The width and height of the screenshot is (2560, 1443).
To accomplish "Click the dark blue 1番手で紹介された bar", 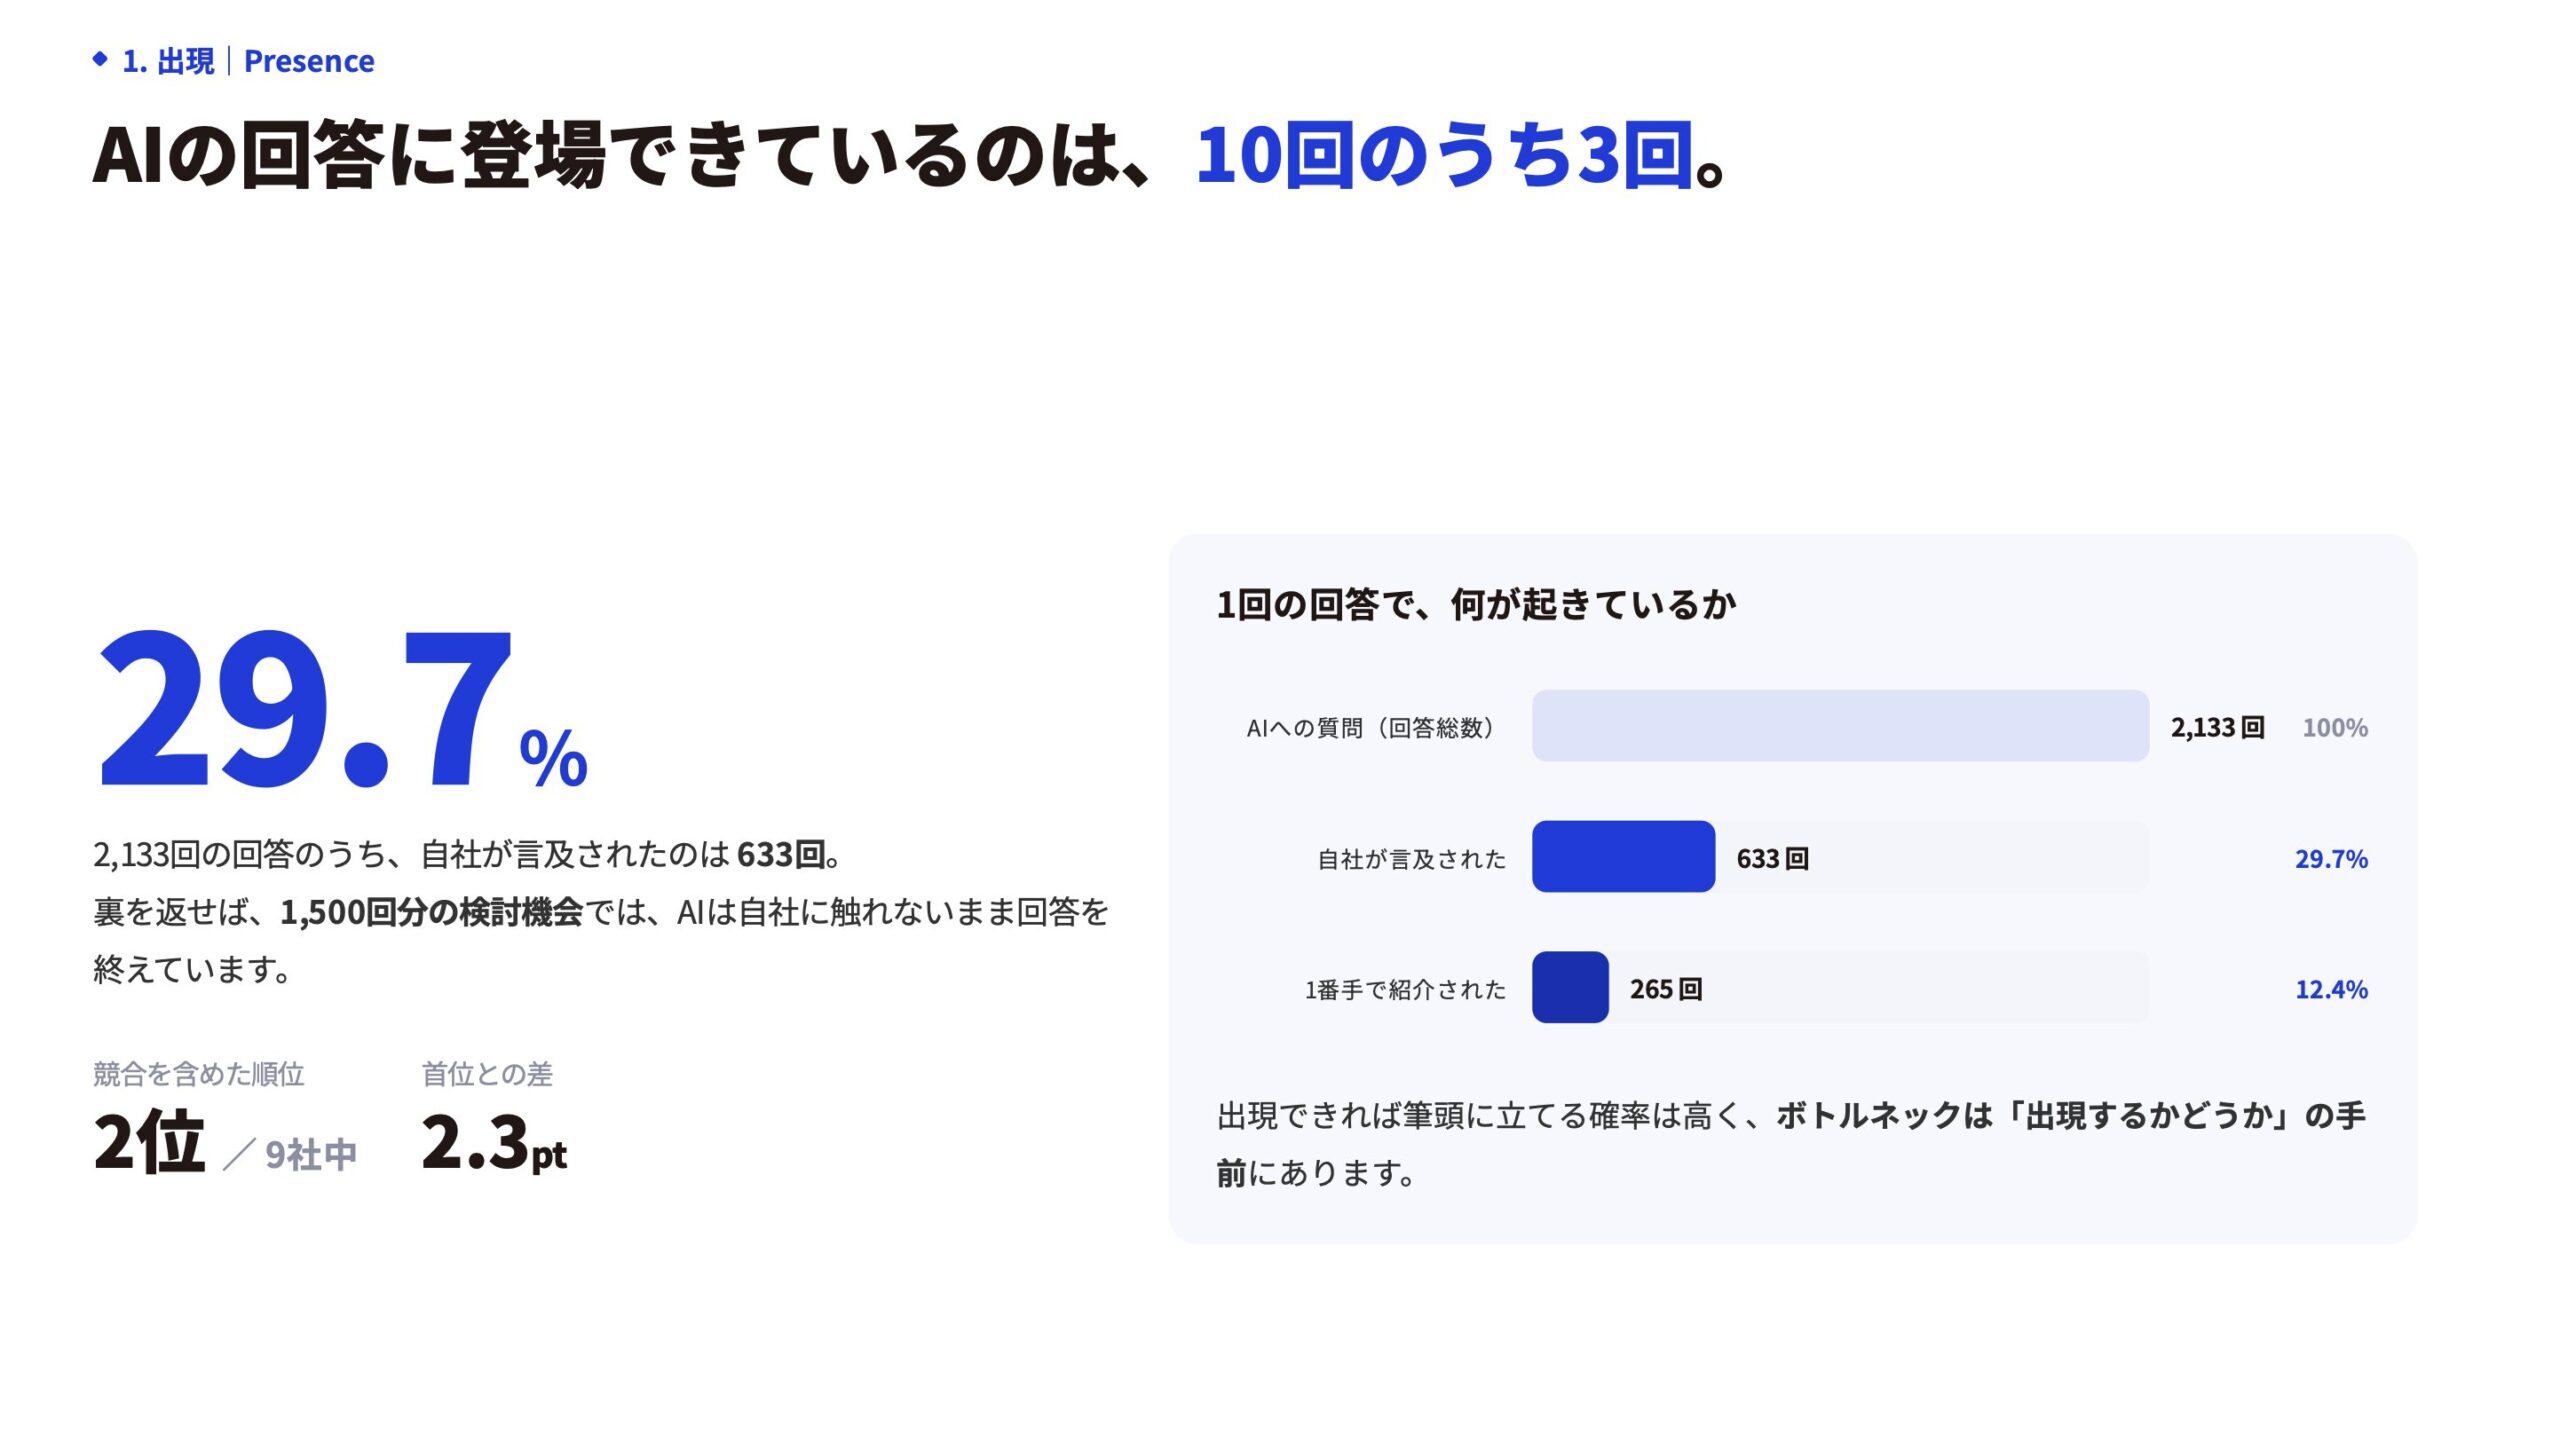I will coord(1570,988).
